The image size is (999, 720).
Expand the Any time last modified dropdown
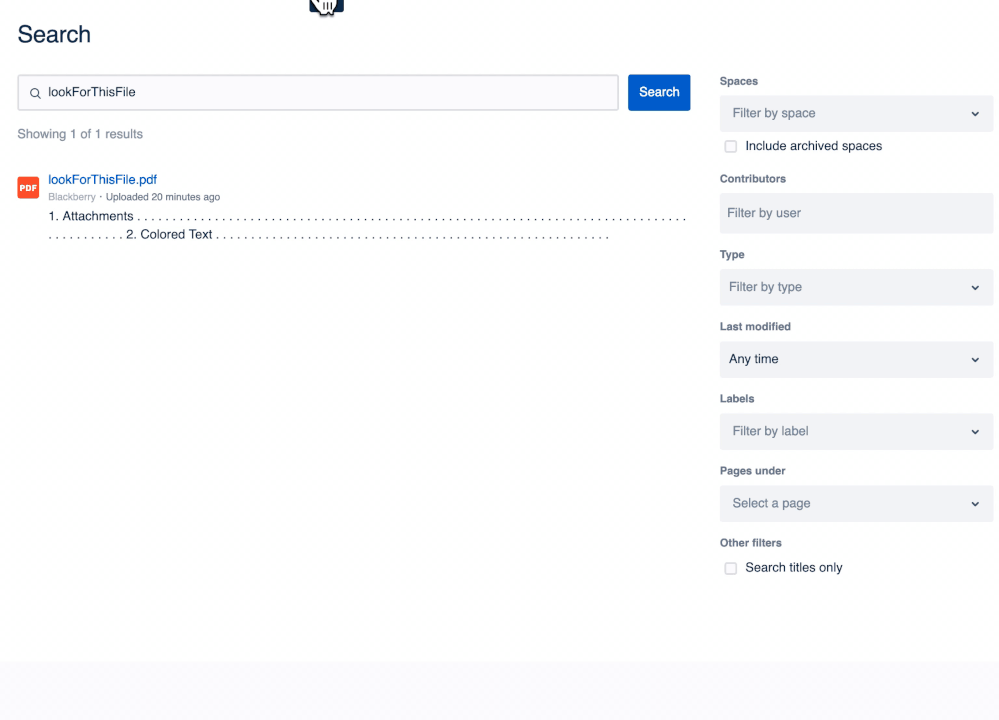[856, 359]
